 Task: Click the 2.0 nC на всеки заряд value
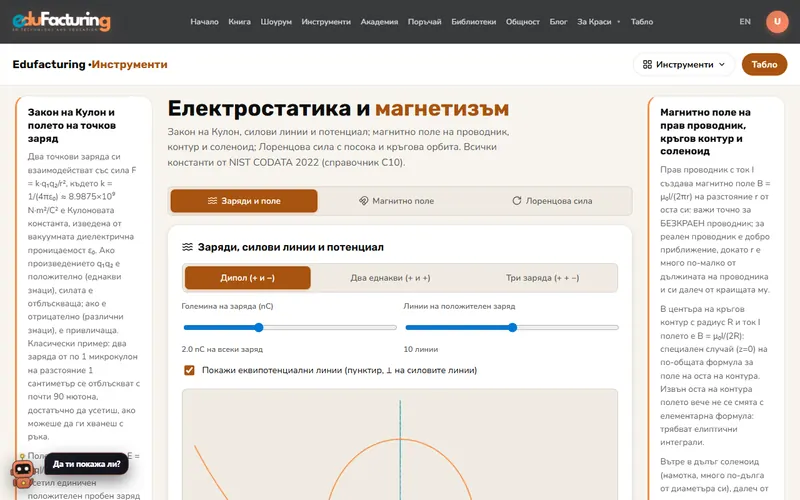pos(222,349)
